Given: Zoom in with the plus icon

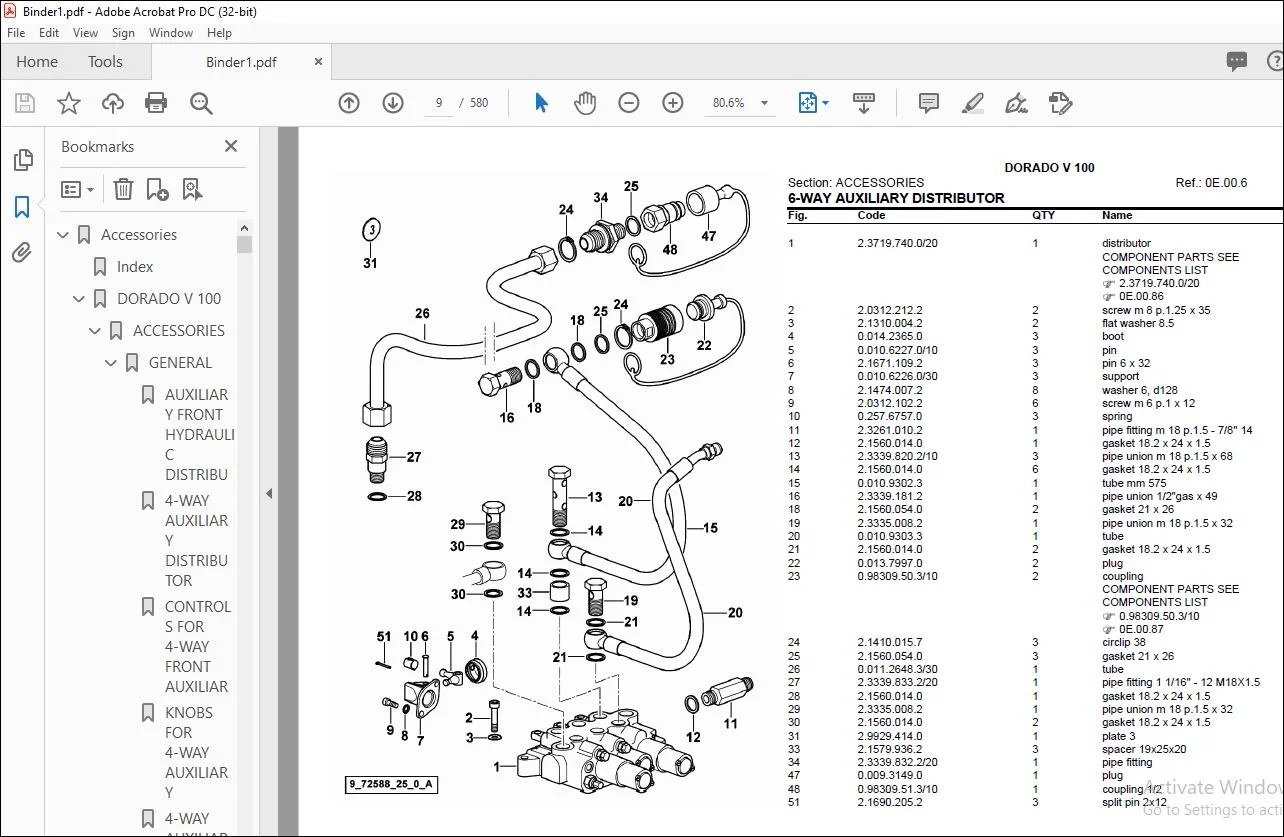Looking at the screenshot, I should [x=673, y=103].
